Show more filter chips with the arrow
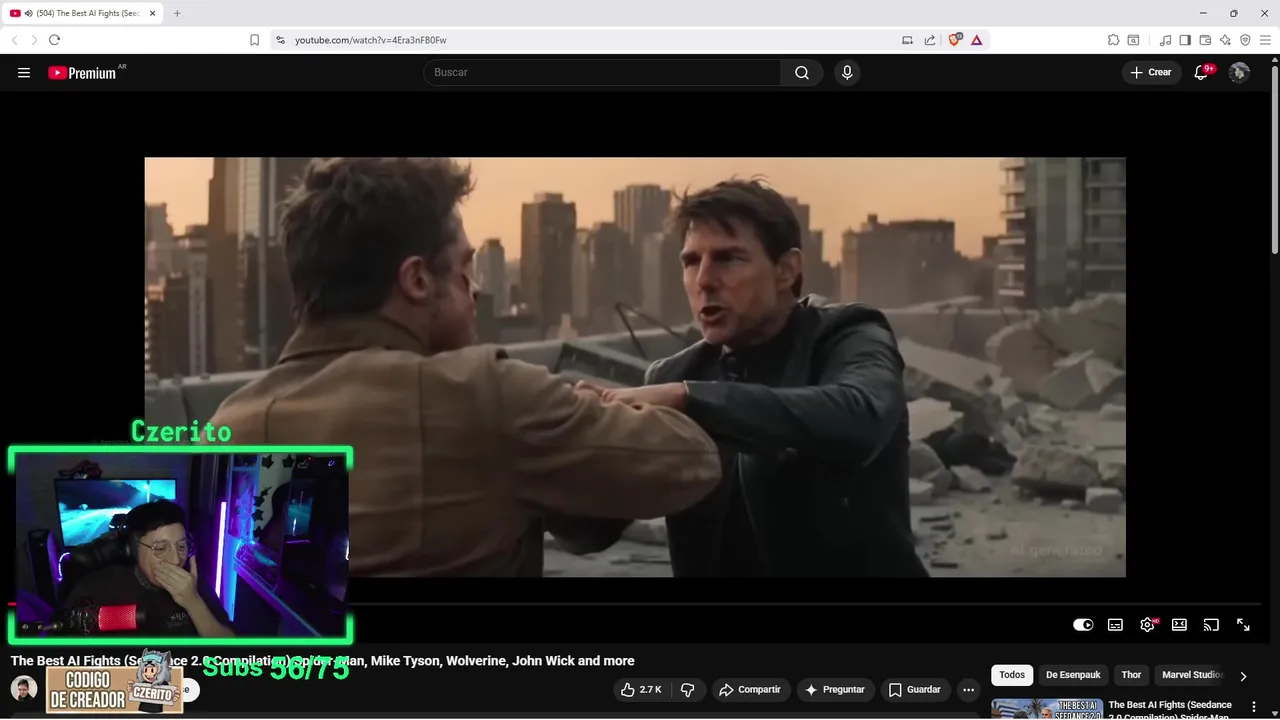The image size is (1280, 720). click(1243, 676)
